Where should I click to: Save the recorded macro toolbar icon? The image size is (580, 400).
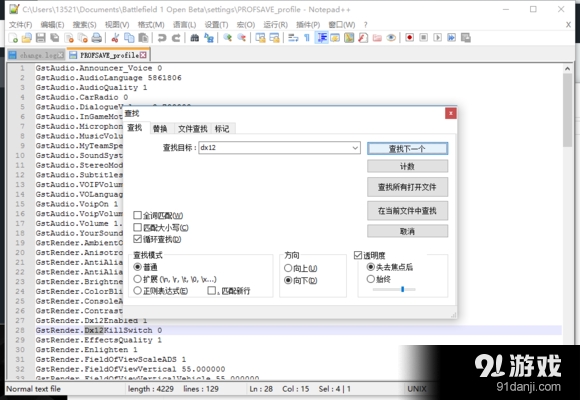pyautogui.click(x=466, y=38)
